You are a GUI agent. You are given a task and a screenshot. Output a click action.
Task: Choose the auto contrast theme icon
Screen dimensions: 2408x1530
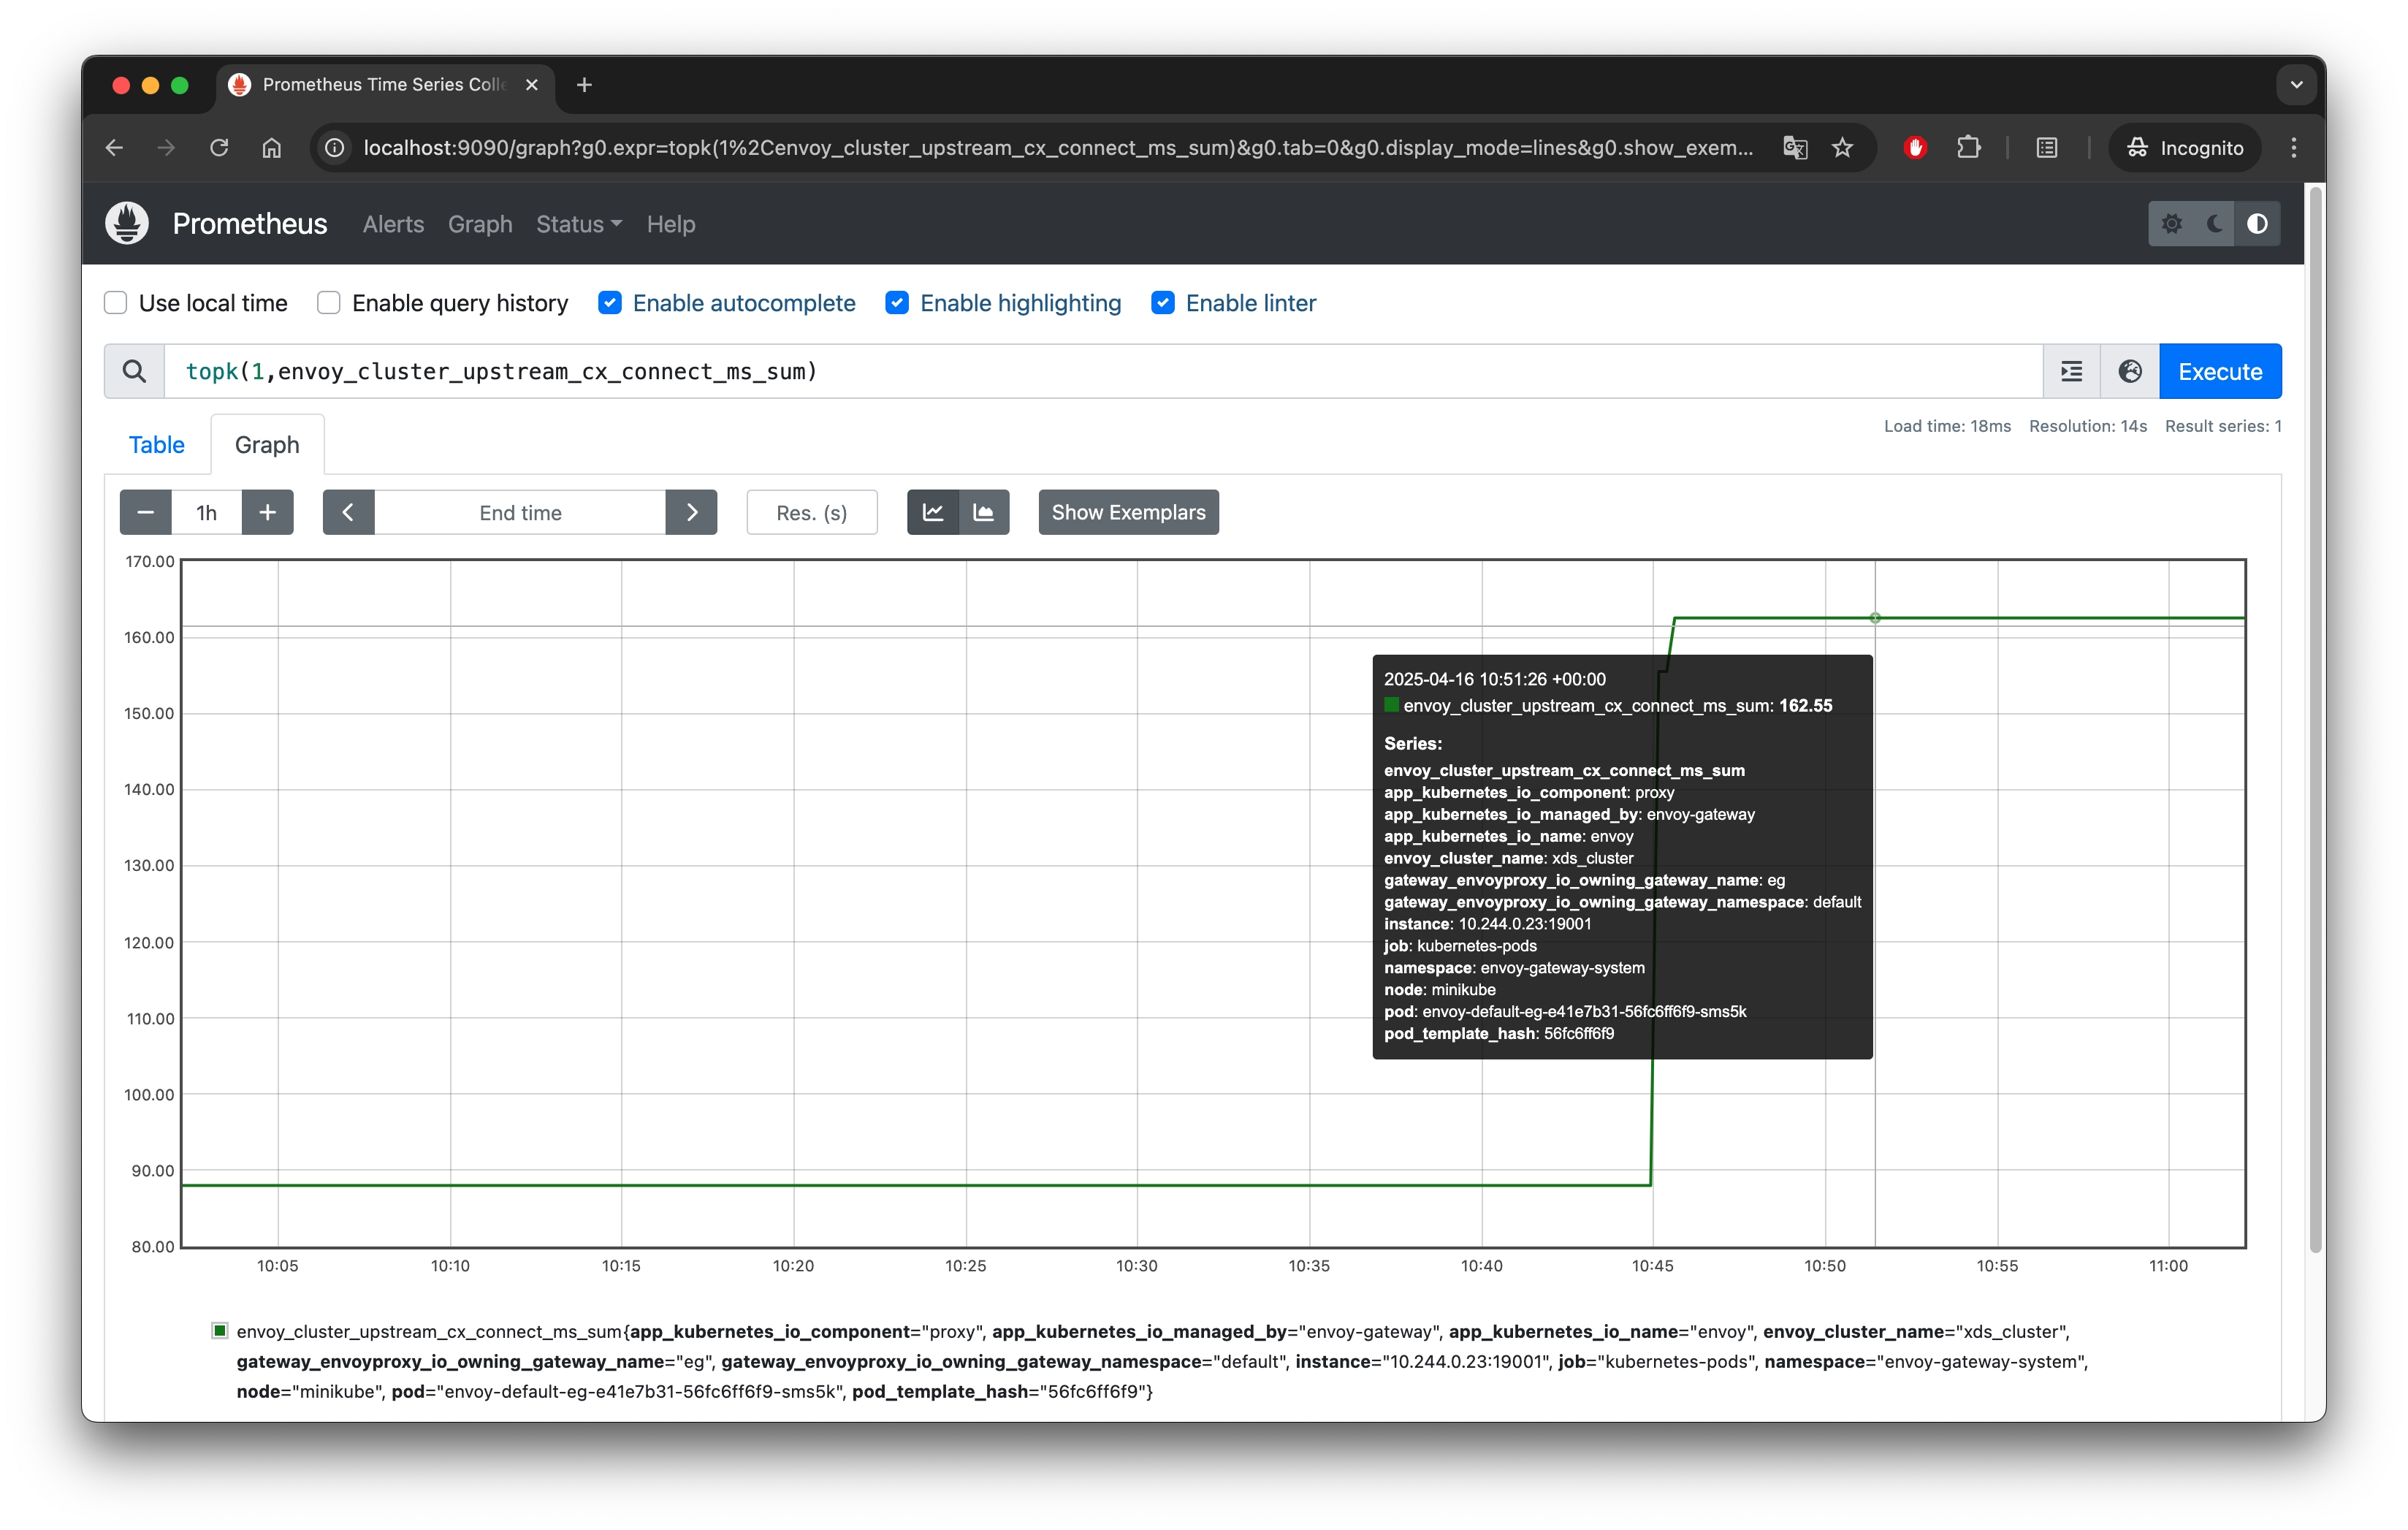[x=2257, y=224]
